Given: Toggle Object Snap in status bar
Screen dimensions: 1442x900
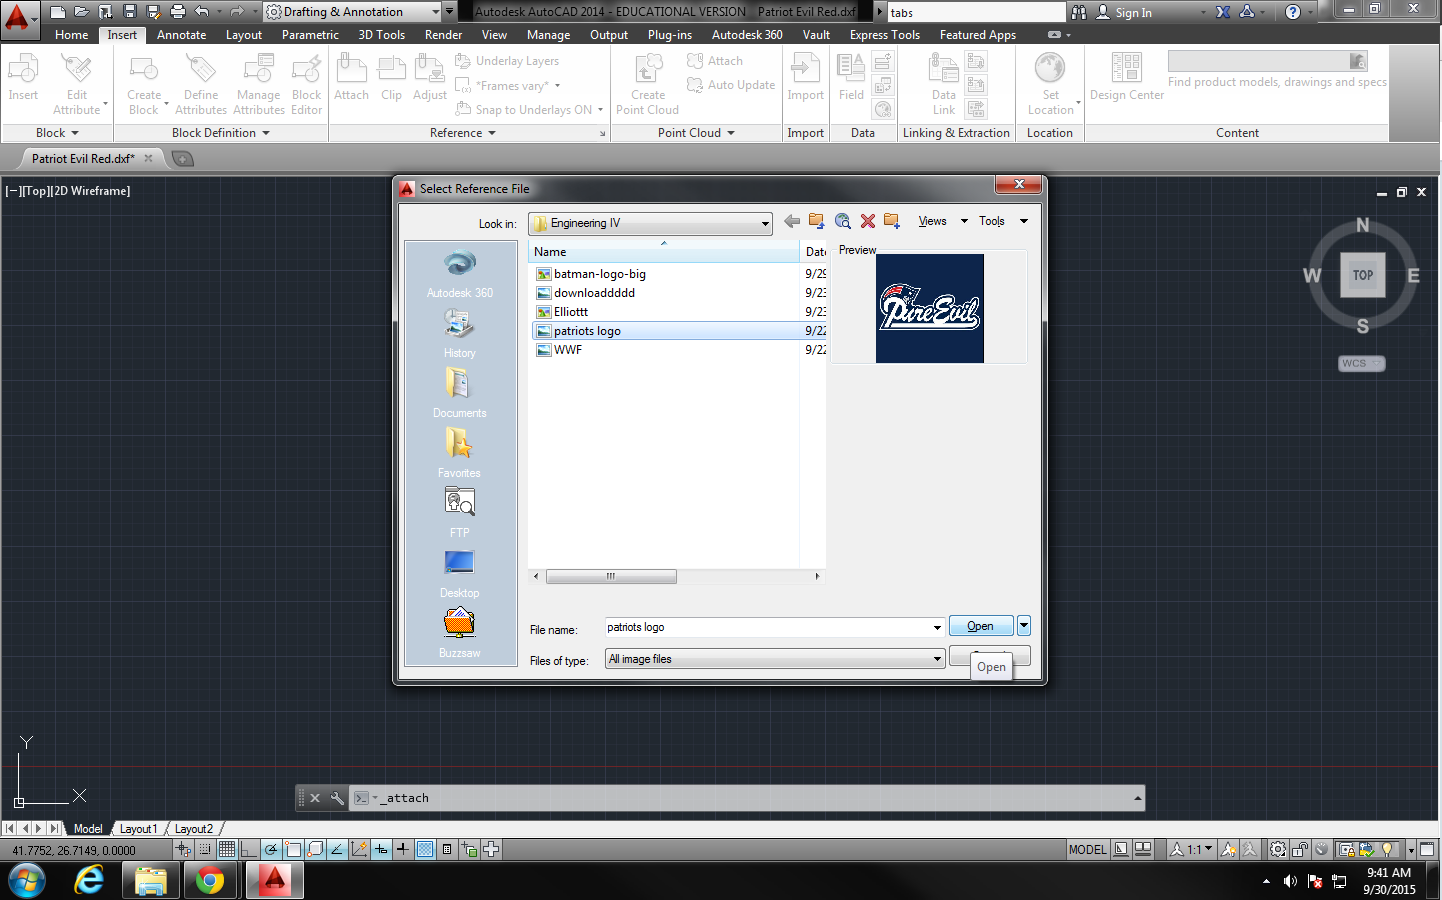Looking at the screenshot, I should 293,849.
